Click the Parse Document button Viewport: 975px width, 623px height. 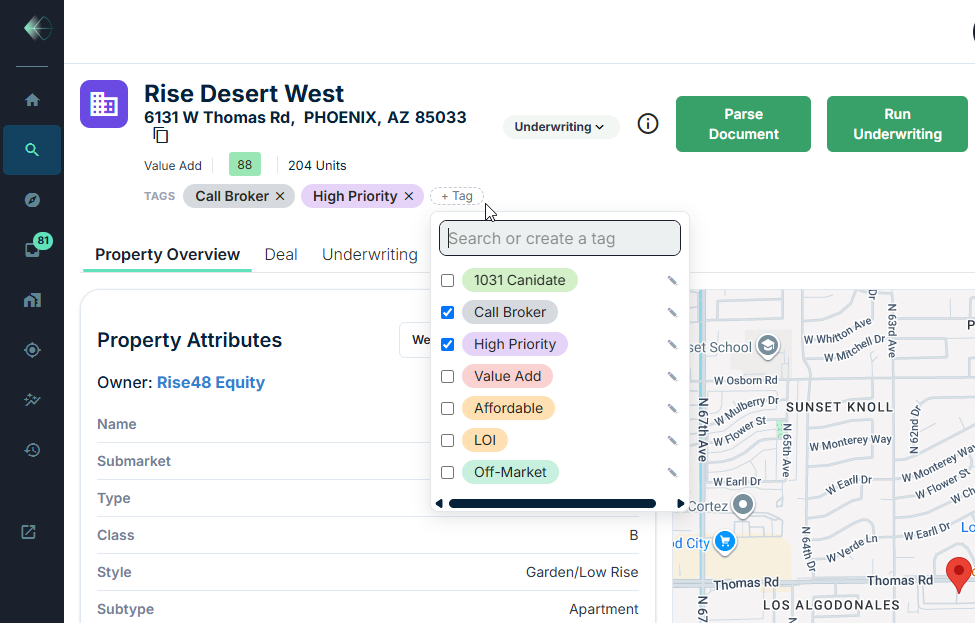point(743,124)
